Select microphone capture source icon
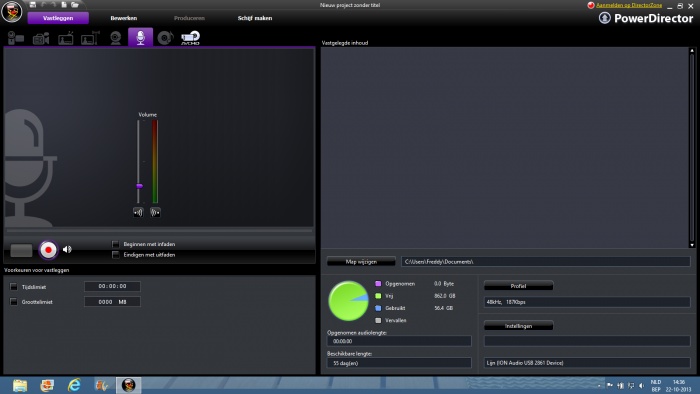Screen dimensions: 700x394 coord(141,37)
